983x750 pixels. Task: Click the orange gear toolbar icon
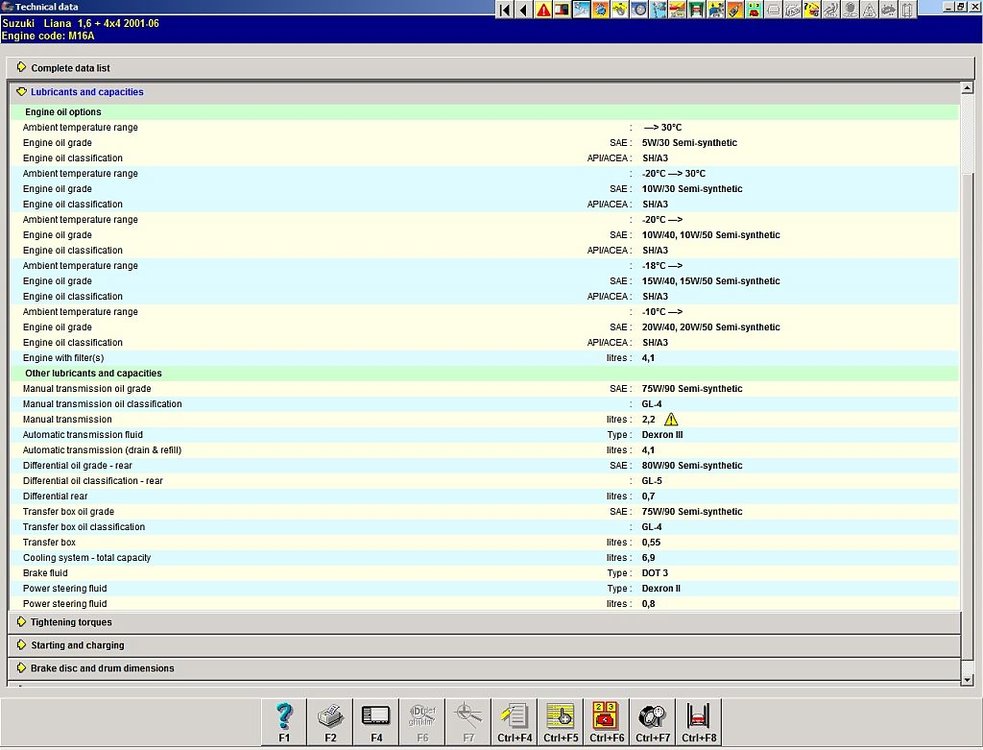click(x=601, y=10)
